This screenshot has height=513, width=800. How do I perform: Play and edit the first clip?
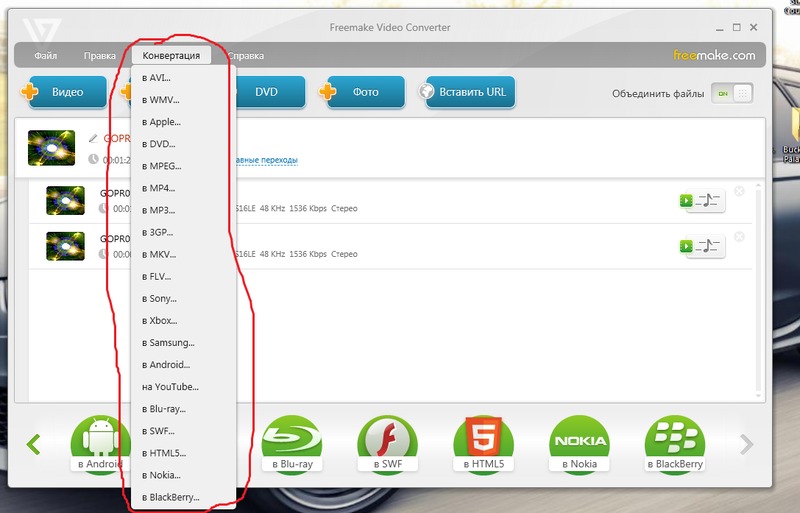point(702,201)
